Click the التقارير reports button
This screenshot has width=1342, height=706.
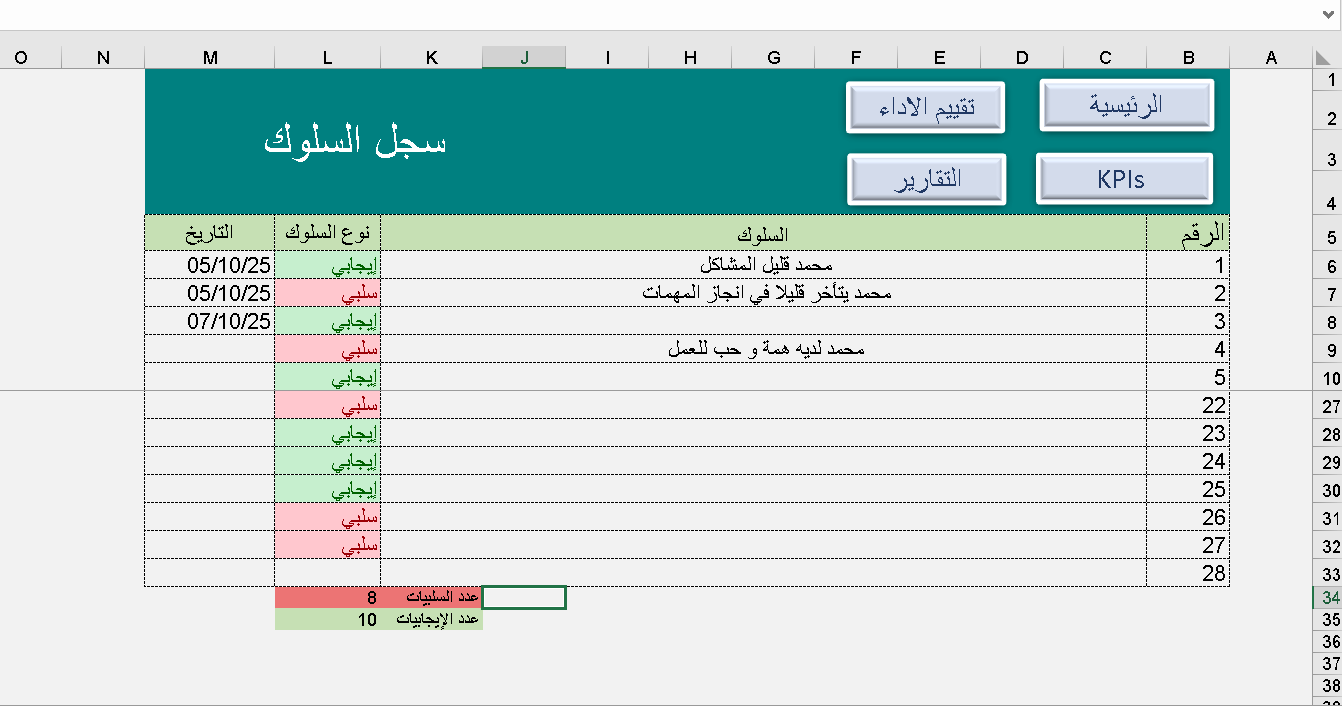926,177
